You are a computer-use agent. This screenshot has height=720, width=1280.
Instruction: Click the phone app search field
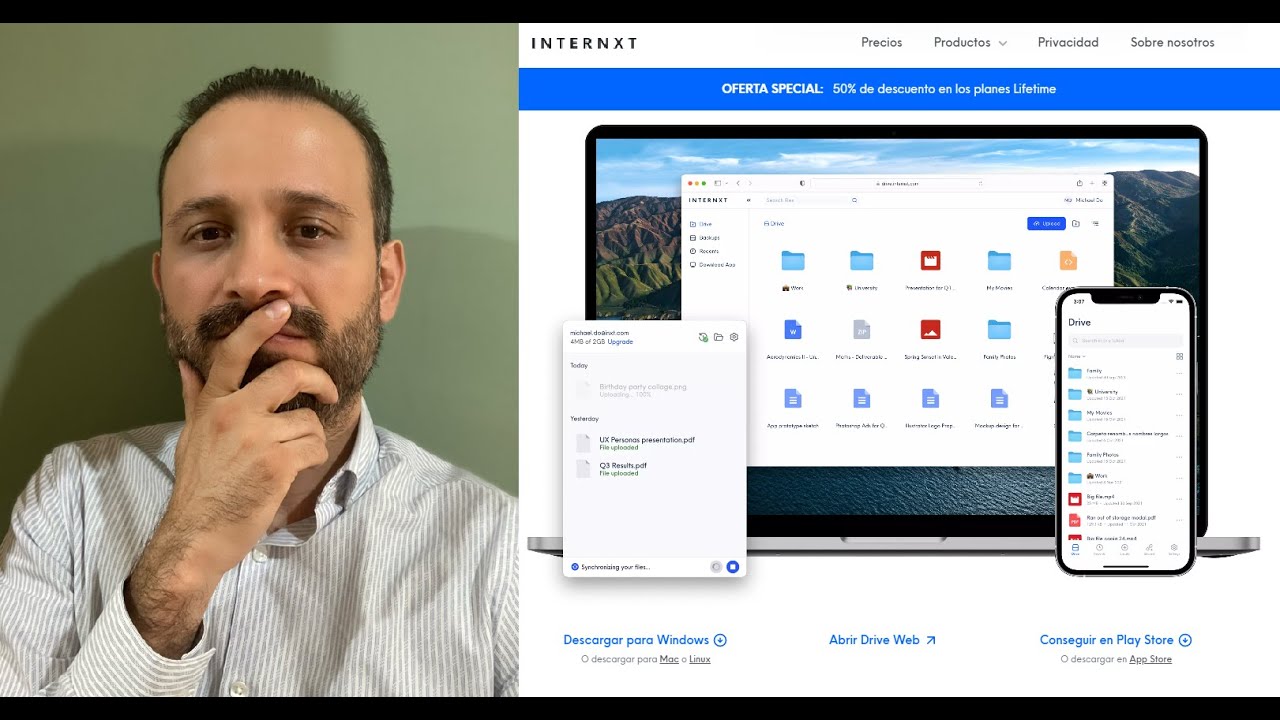[1125, 341]
